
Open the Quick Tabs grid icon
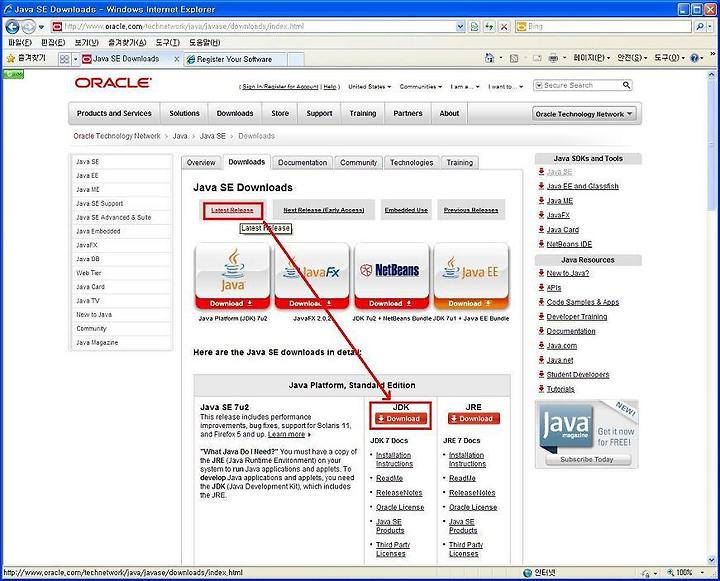[x=65, y=59]
